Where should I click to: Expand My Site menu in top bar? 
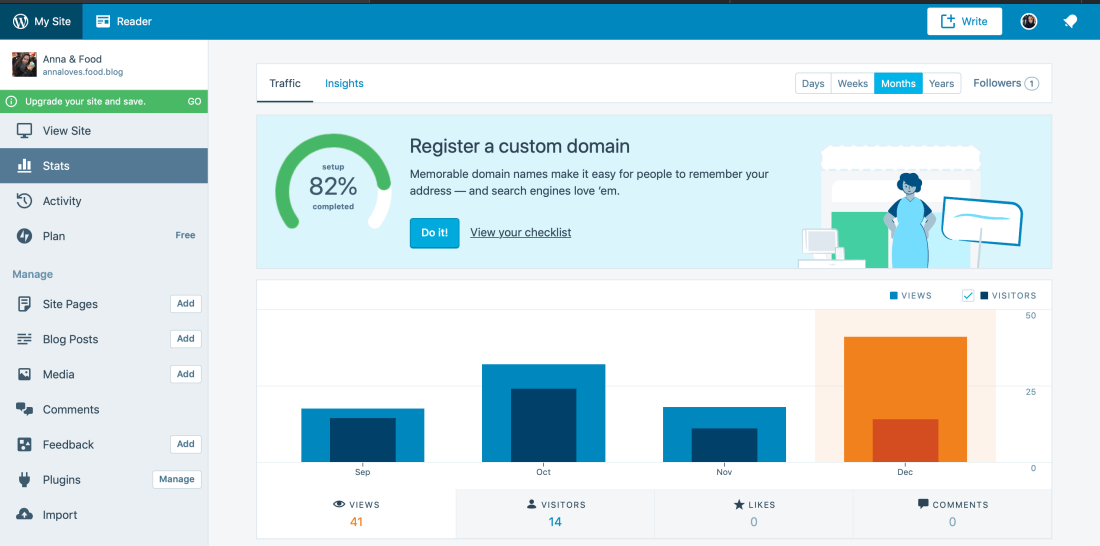(42, 21)
